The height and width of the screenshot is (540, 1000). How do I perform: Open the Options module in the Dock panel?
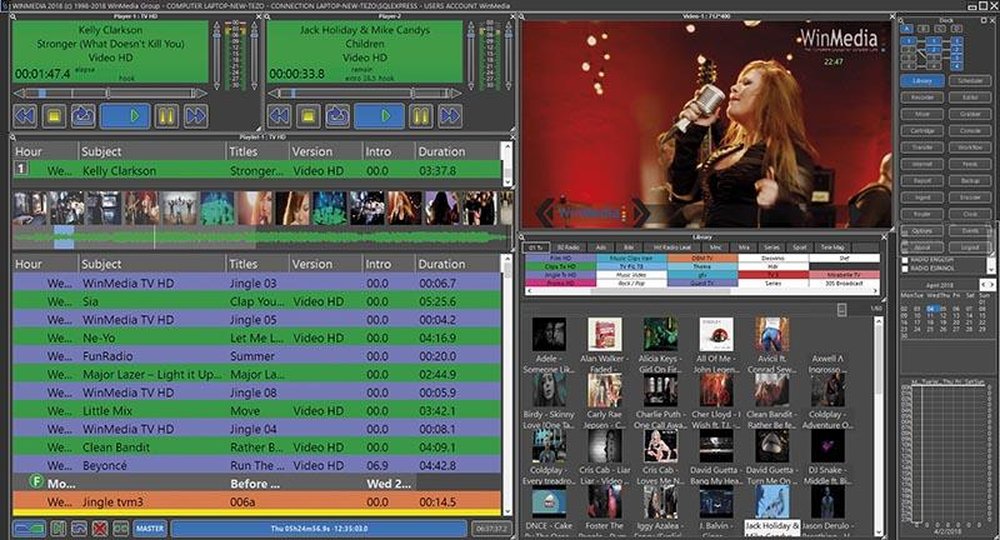coord(922,231)
